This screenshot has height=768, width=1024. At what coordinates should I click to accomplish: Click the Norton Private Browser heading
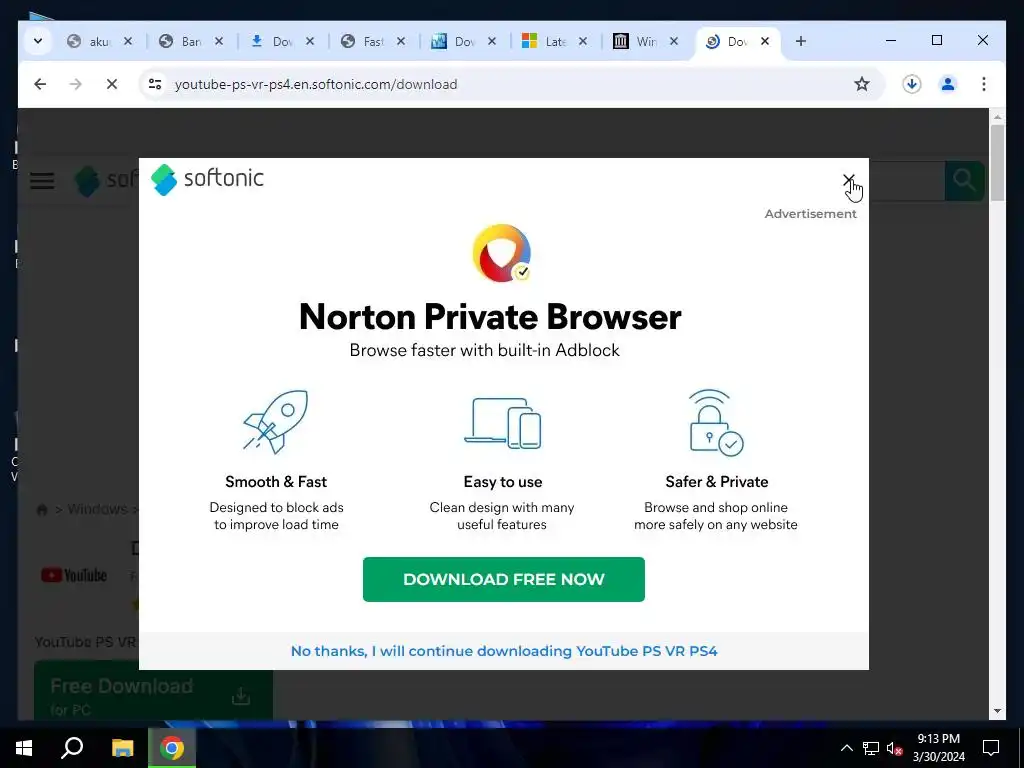[x=490, y=317]
